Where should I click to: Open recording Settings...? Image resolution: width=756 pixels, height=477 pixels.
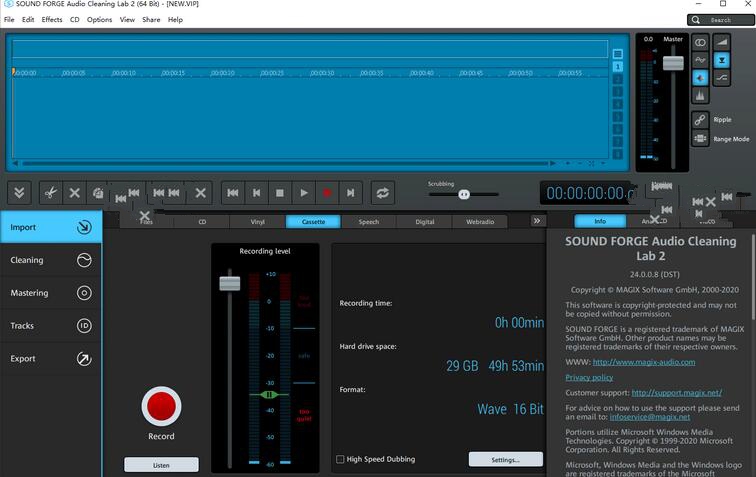[505, 460]
